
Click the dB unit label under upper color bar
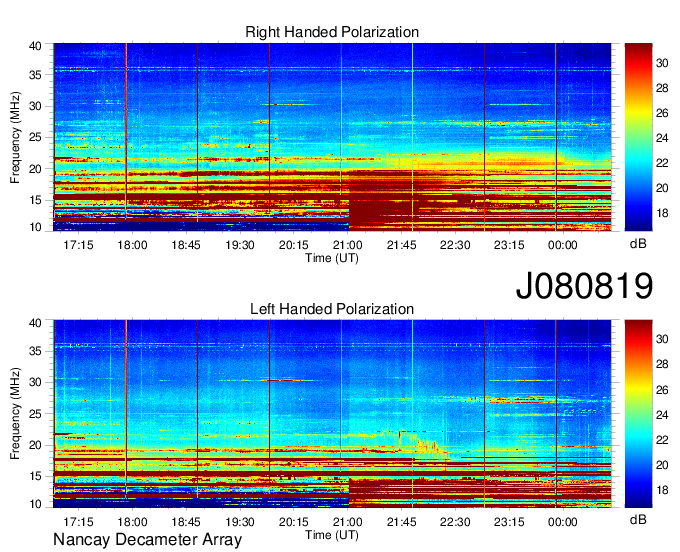[x=638, y=244]
